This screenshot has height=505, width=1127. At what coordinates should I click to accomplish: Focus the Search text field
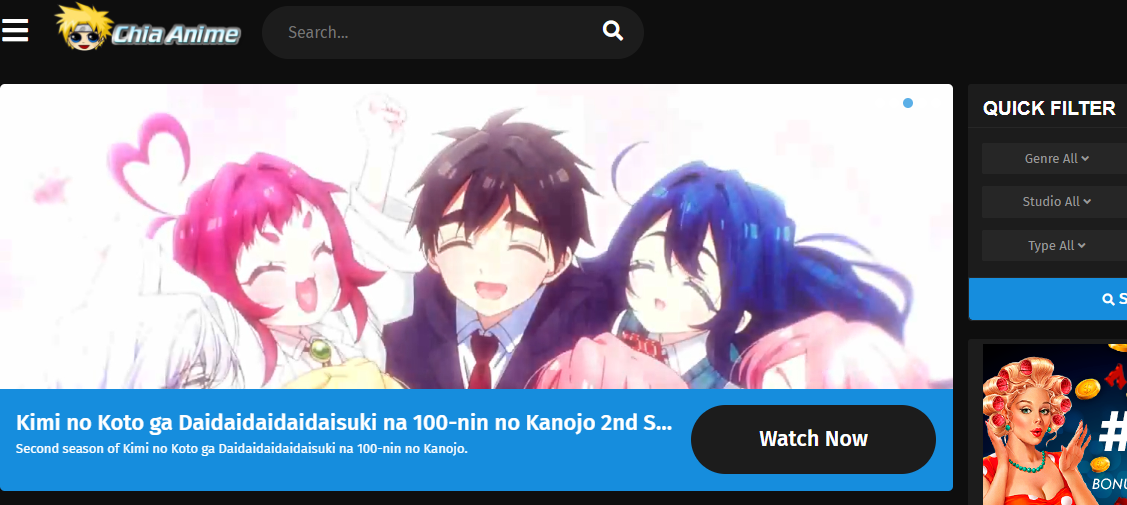click(438, 32)
